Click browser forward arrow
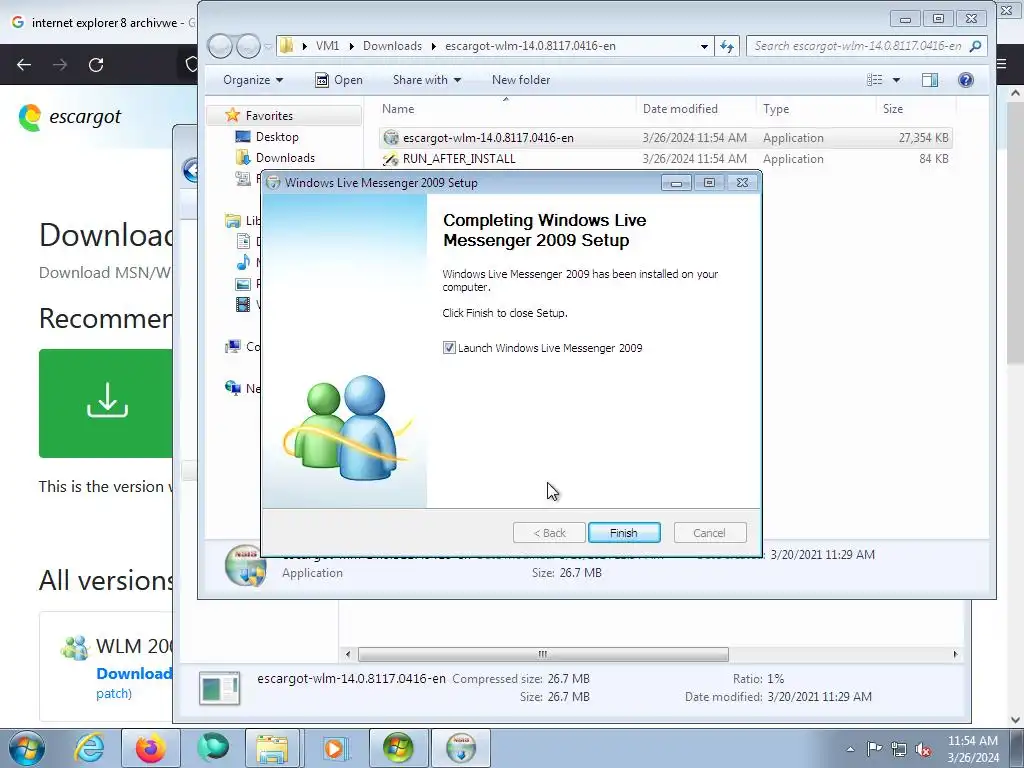Screen dimensions: 1024x768 [60, 65]
